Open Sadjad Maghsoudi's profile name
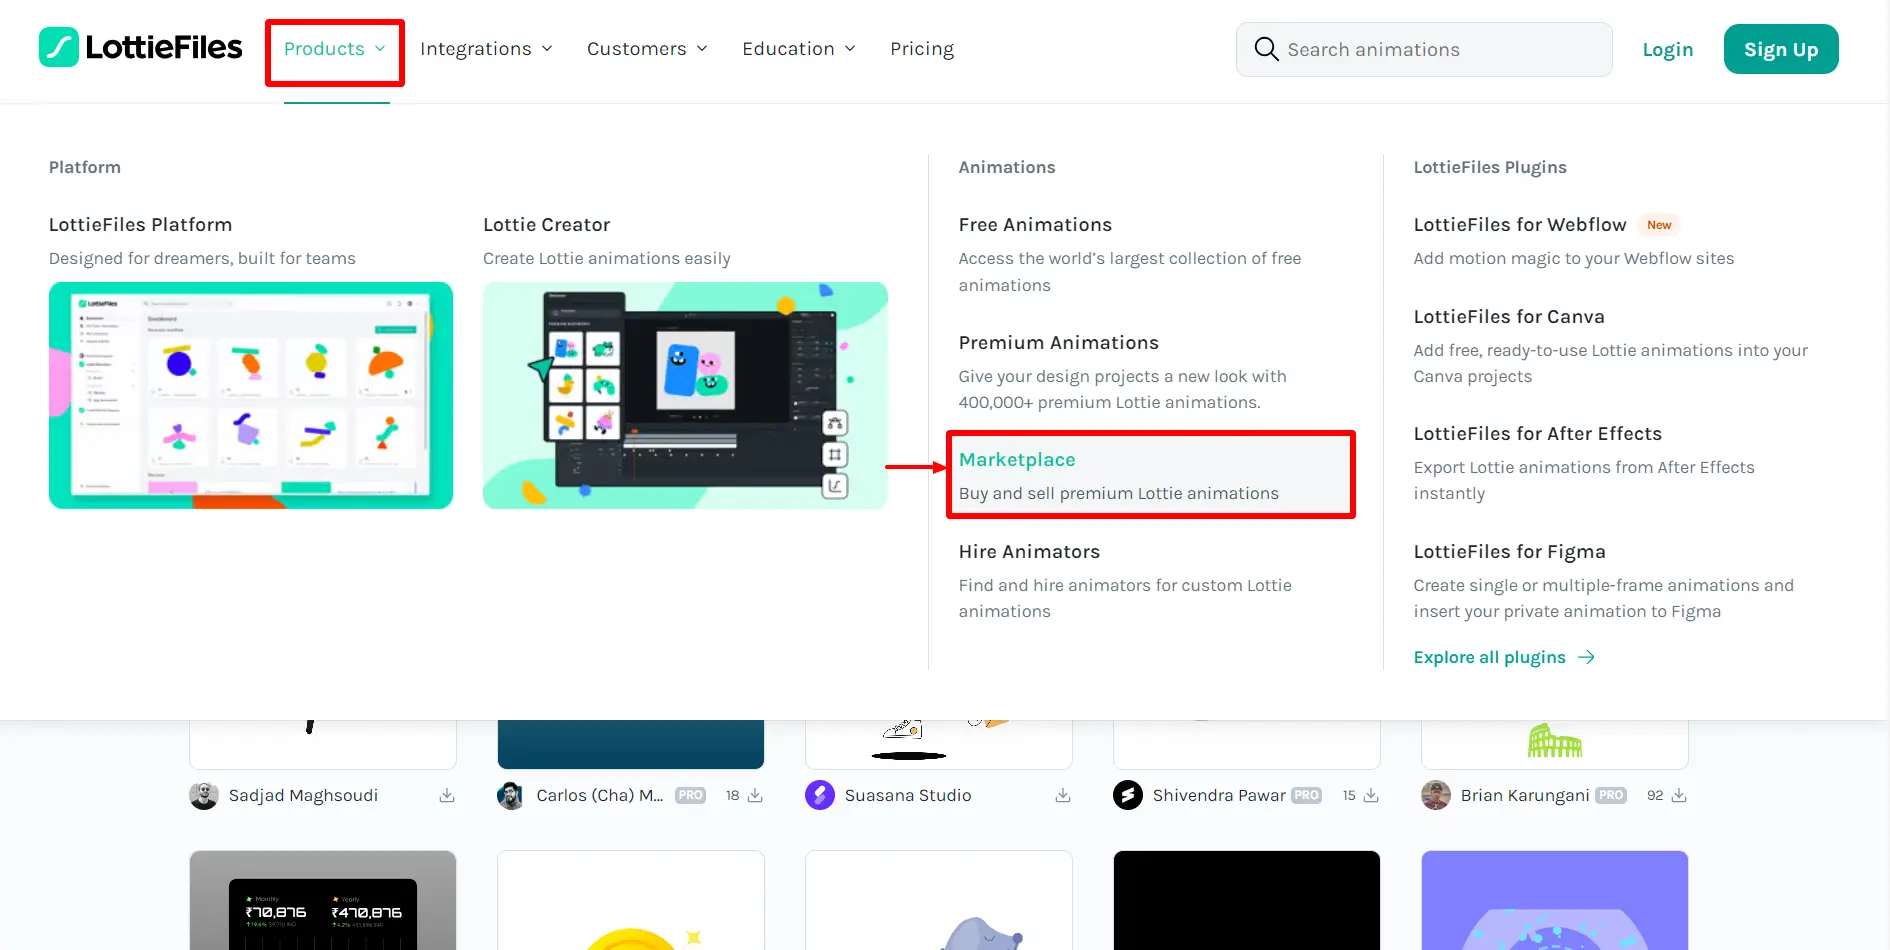 pos(303,795)
